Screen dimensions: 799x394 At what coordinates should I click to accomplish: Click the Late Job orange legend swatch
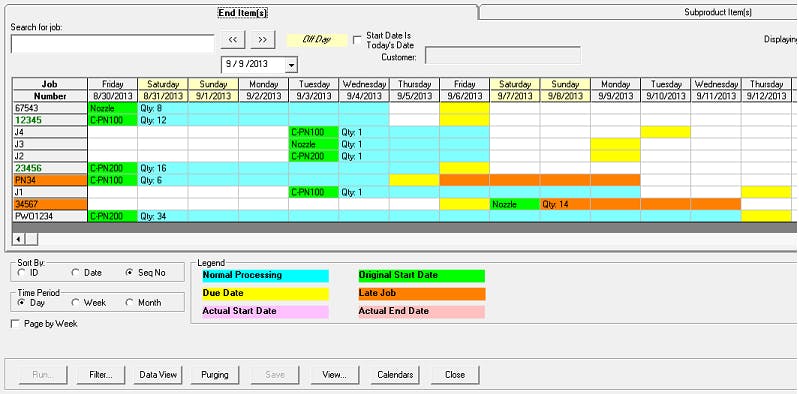(422, 294)
